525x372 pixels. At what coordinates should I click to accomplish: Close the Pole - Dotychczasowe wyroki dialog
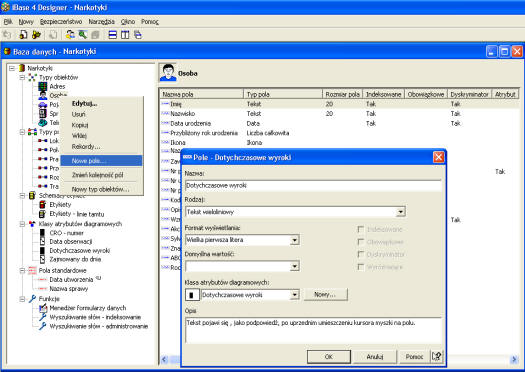point(438,157)
